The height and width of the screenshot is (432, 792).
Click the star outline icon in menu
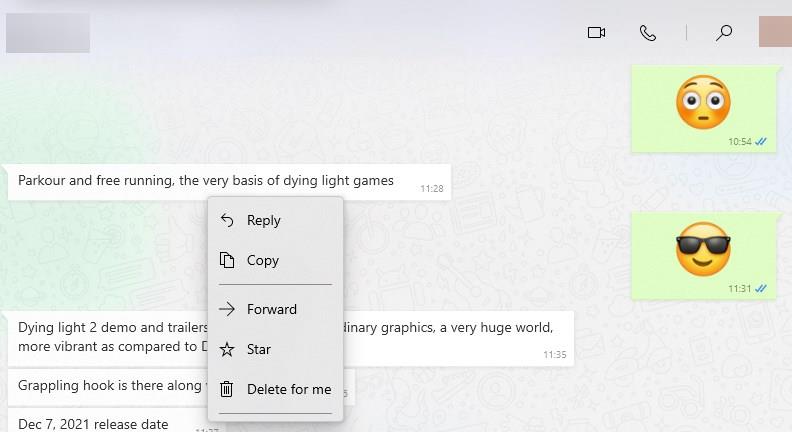tap(227, 350)
